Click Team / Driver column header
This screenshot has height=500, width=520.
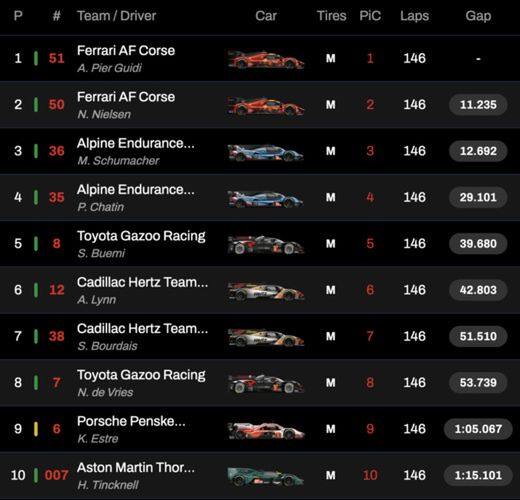tap(117, 16)
